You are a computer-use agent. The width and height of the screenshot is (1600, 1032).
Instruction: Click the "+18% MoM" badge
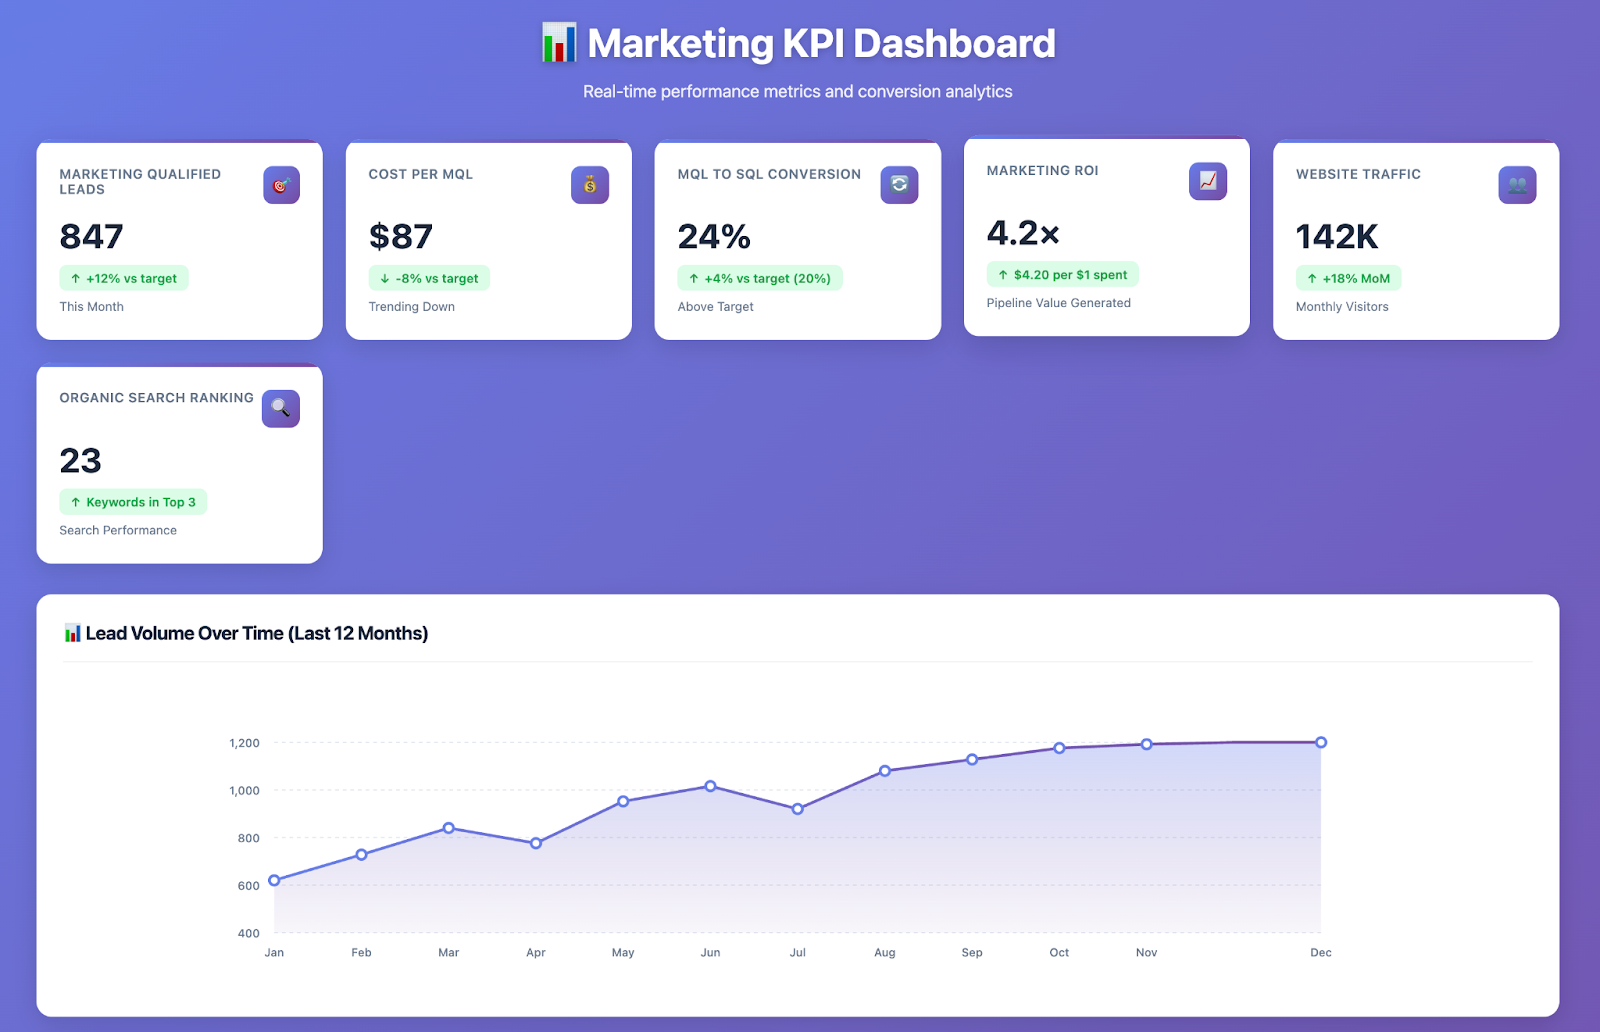click(1348, 278)
